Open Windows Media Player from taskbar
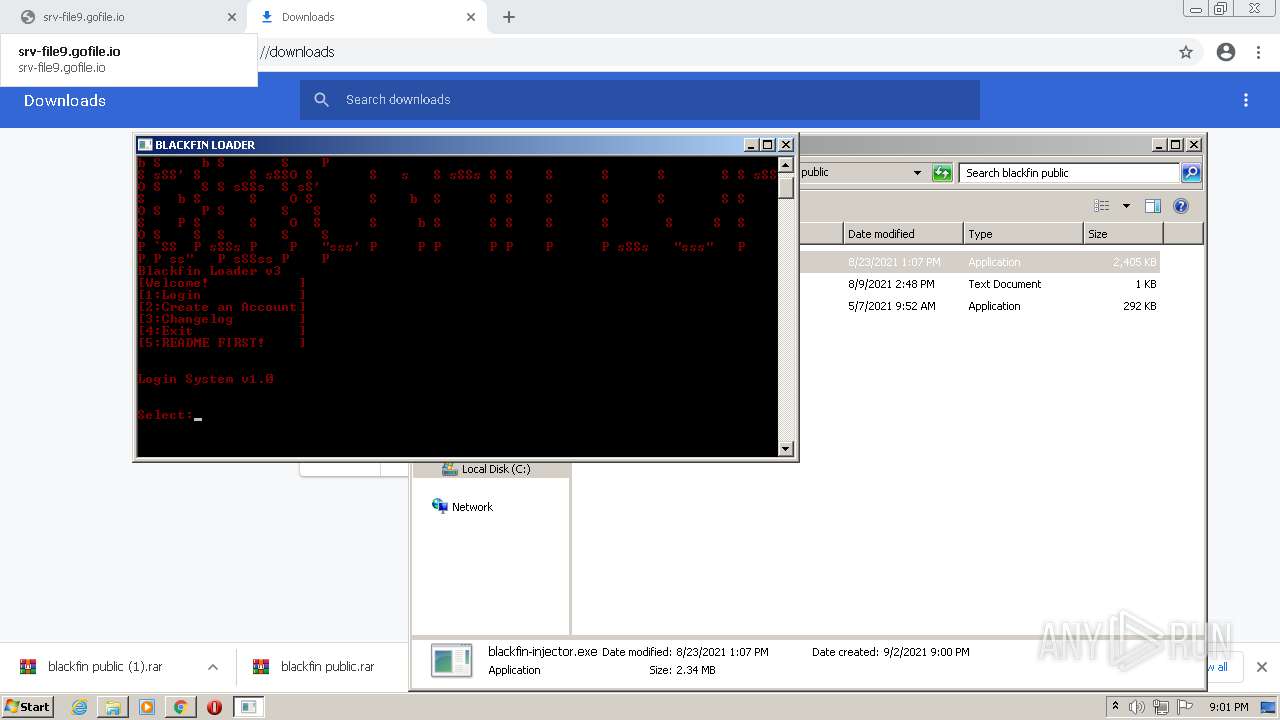Screen dimensions: 1280x720 pos(147,707)
